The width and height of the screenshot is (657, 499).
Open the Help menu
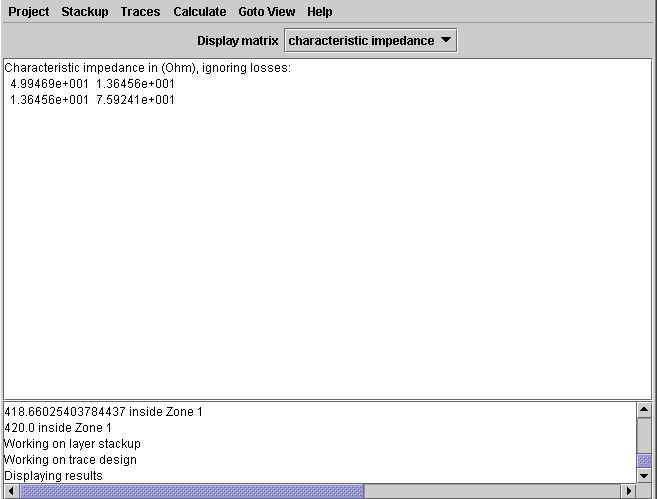click(x=320, y=12)
